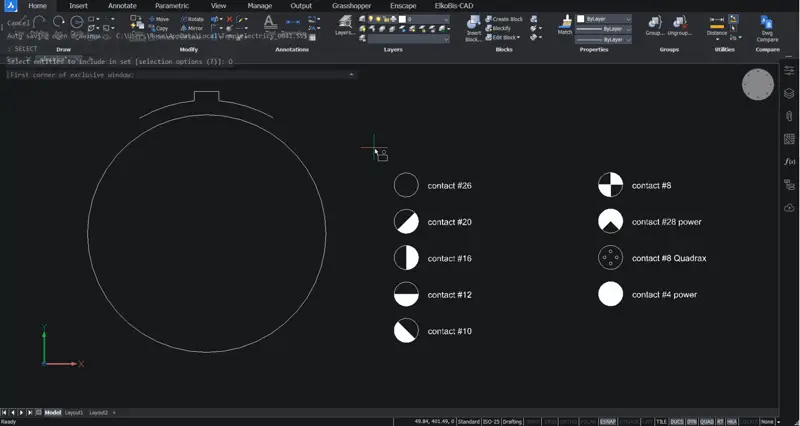
Task: Select the Dwg Compare icon
Action: tap(767, 28)
